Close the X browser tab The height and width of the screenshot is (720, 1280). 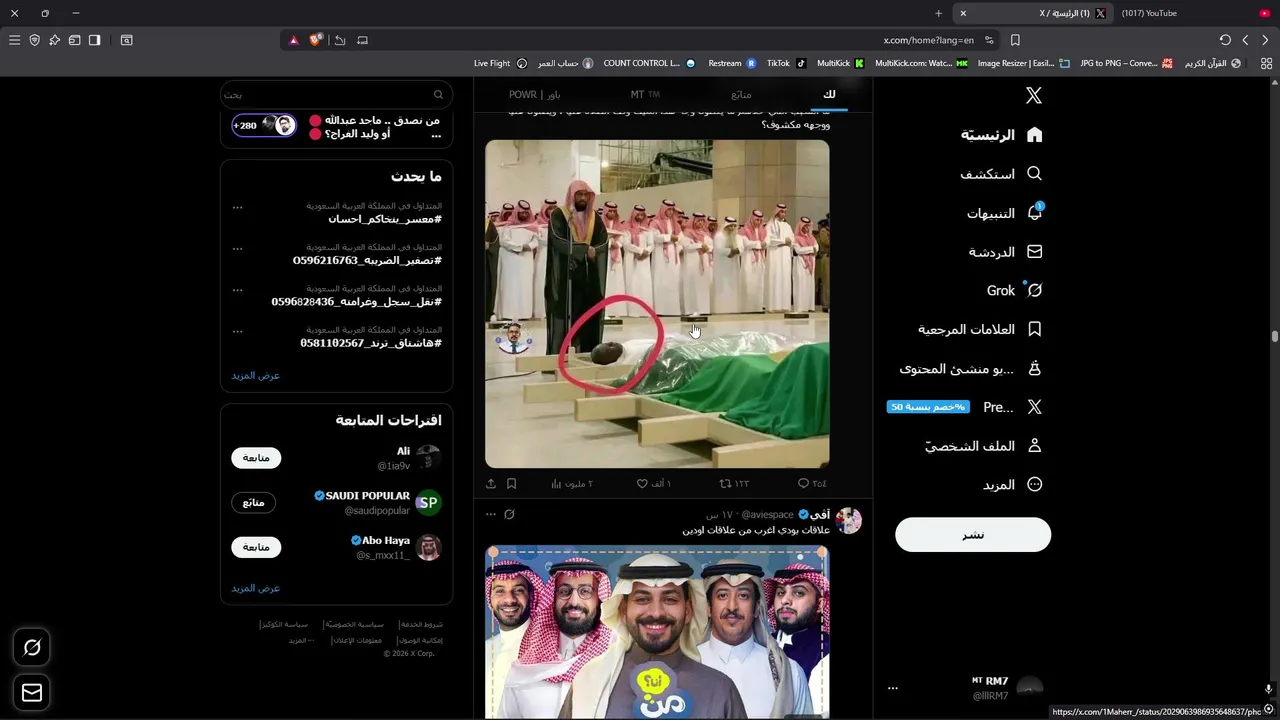click(963, 13)
